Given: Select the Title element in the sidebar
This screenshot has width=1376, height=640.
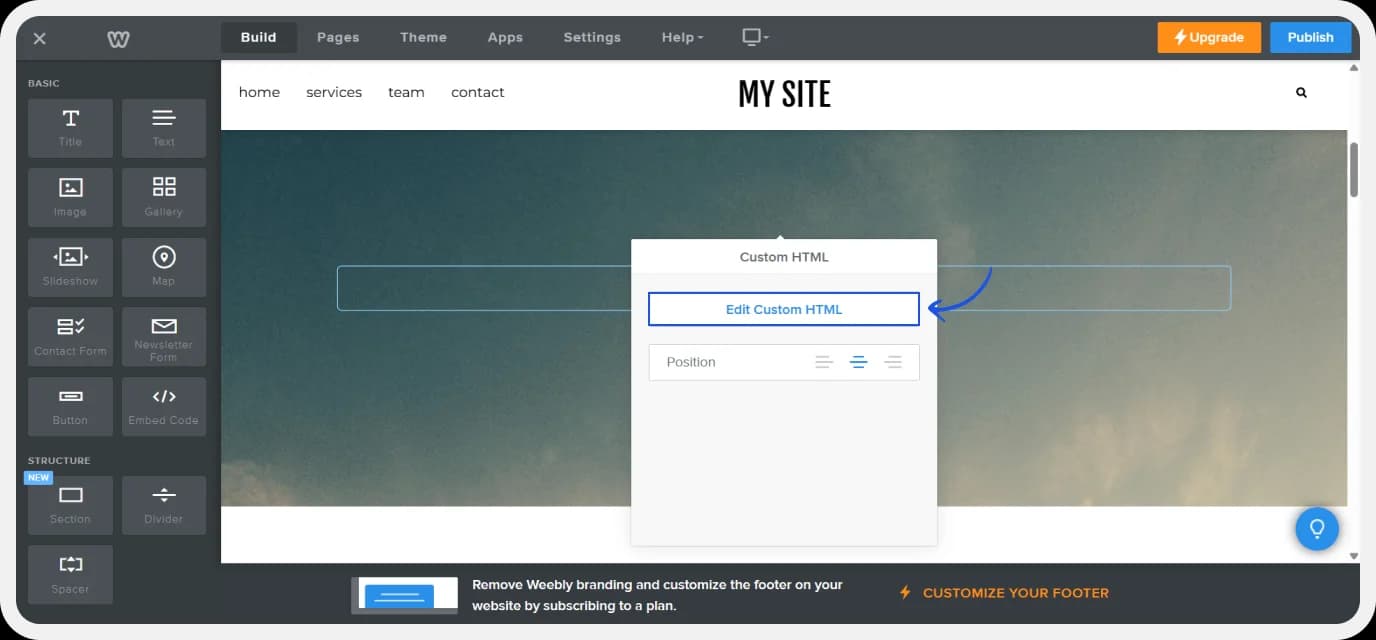Looking at the screenshot, I should pyautogui.click(x=70, y=128).
